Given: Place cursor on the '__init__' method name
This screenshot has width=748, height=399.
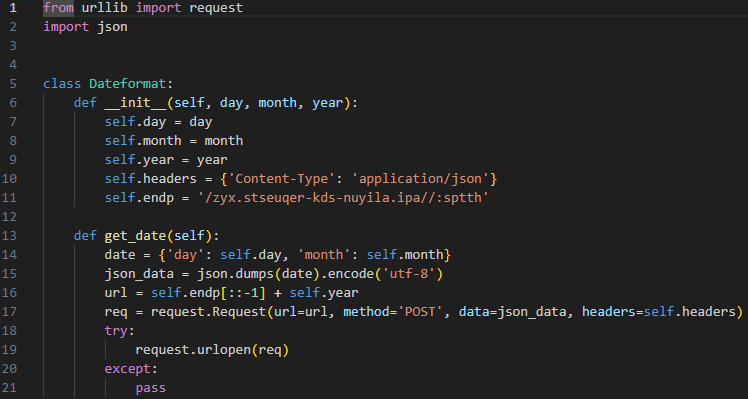Looking at the screenshot, I should coord(135,103).
